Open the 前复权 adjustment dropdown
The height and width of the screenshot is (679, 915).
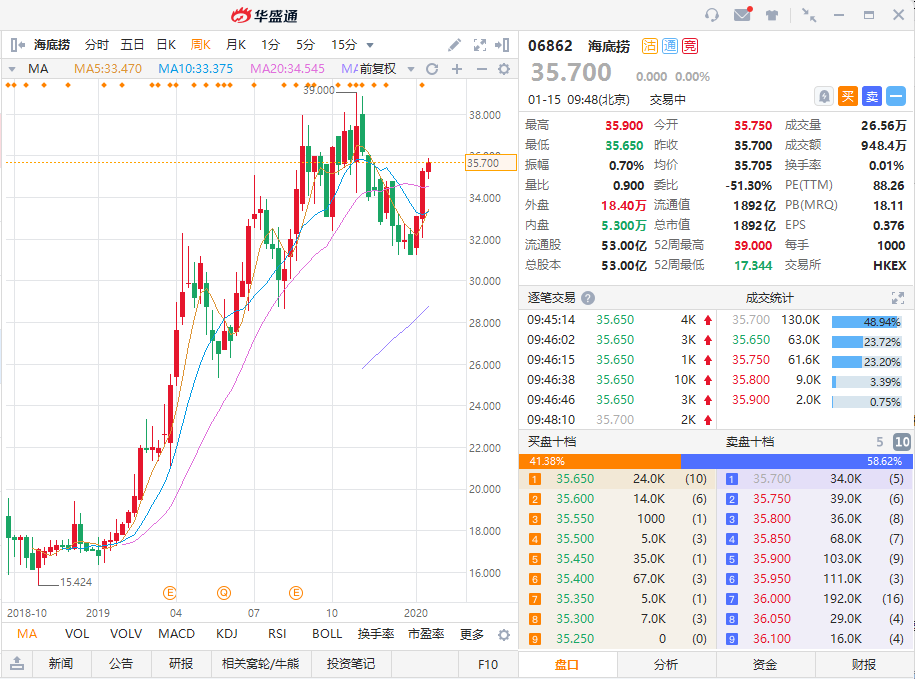pos(387,69)
